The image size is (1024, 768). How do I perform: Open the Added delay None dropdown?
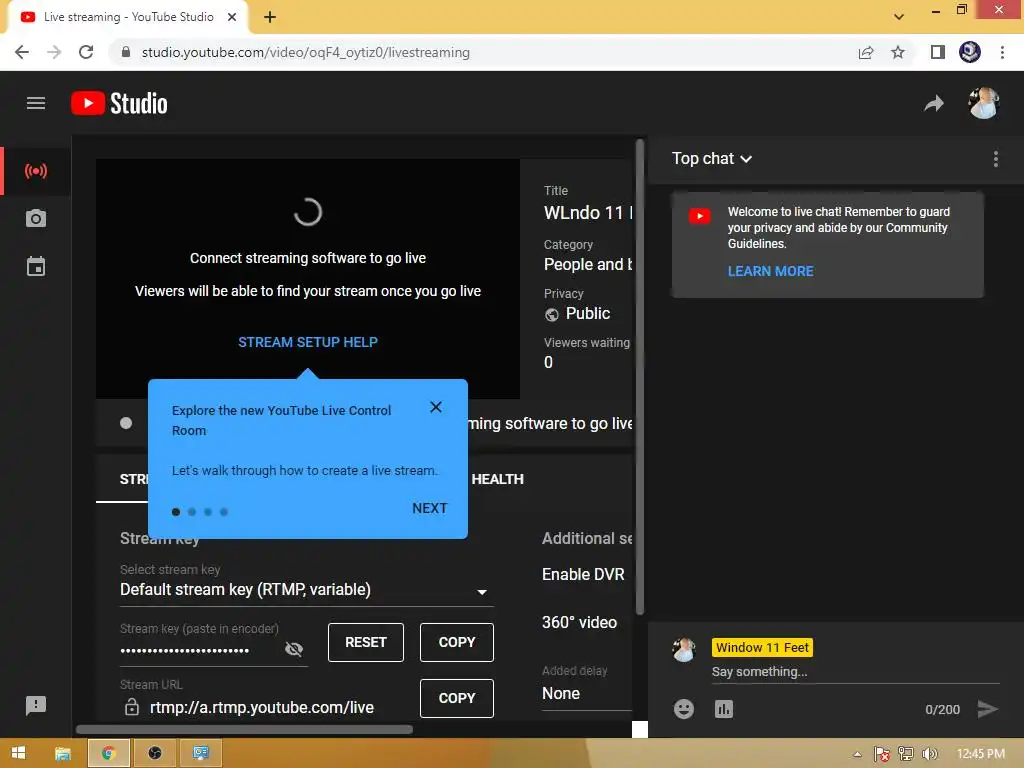[x=586, y=694]
